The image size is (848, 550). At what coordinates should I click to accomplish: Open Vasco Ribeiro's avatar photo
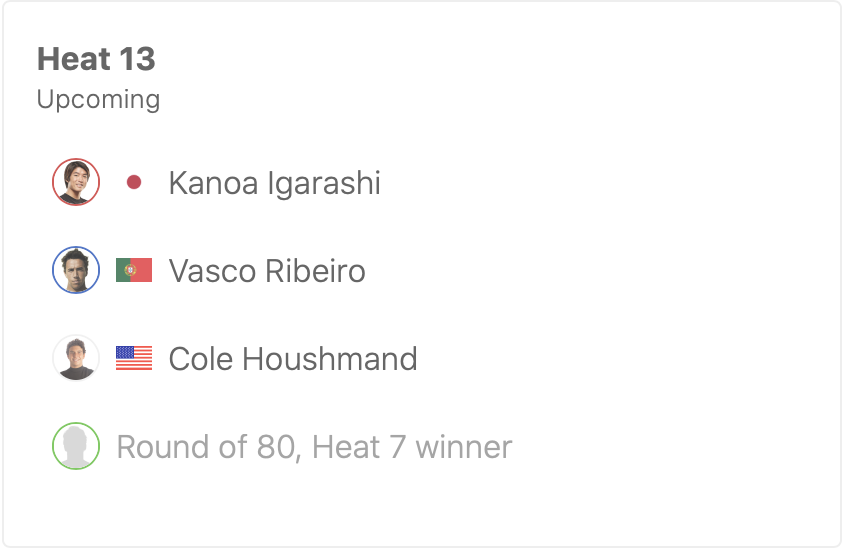pyautogui.click(x=76, y=270)
